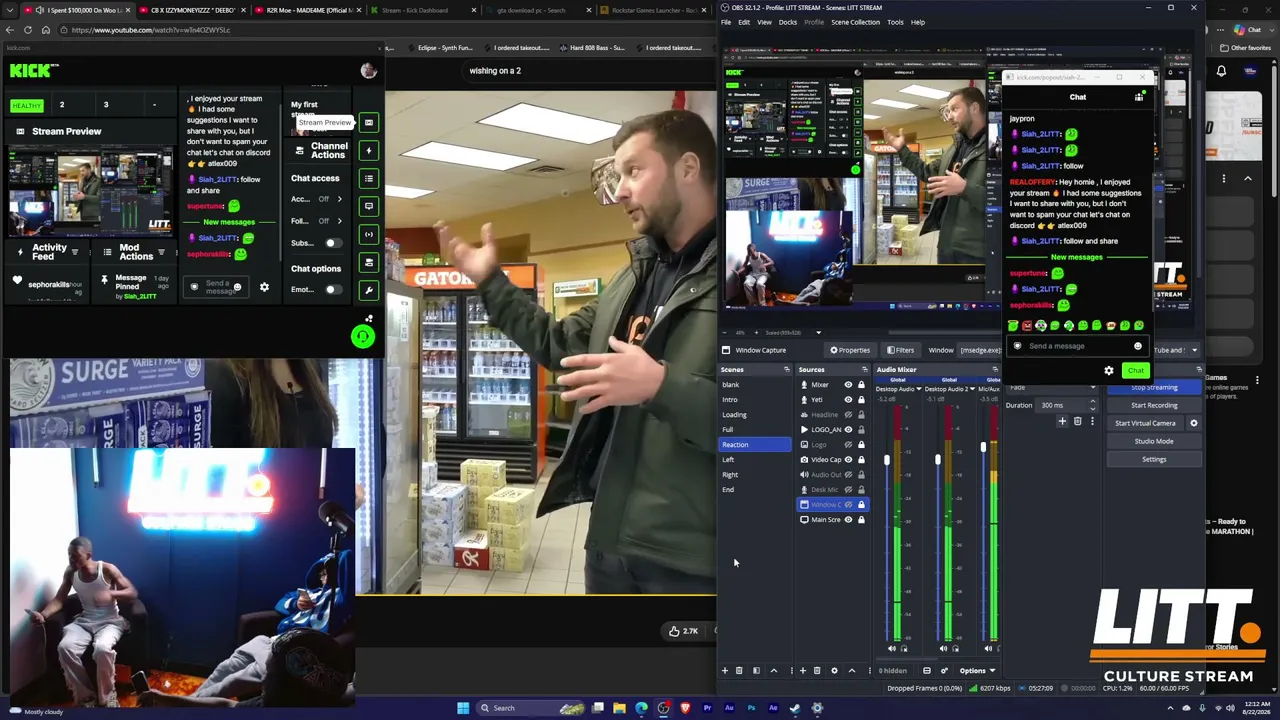
Task: Launch Premiere Pro from the taskbar
Action: [707, 708]
